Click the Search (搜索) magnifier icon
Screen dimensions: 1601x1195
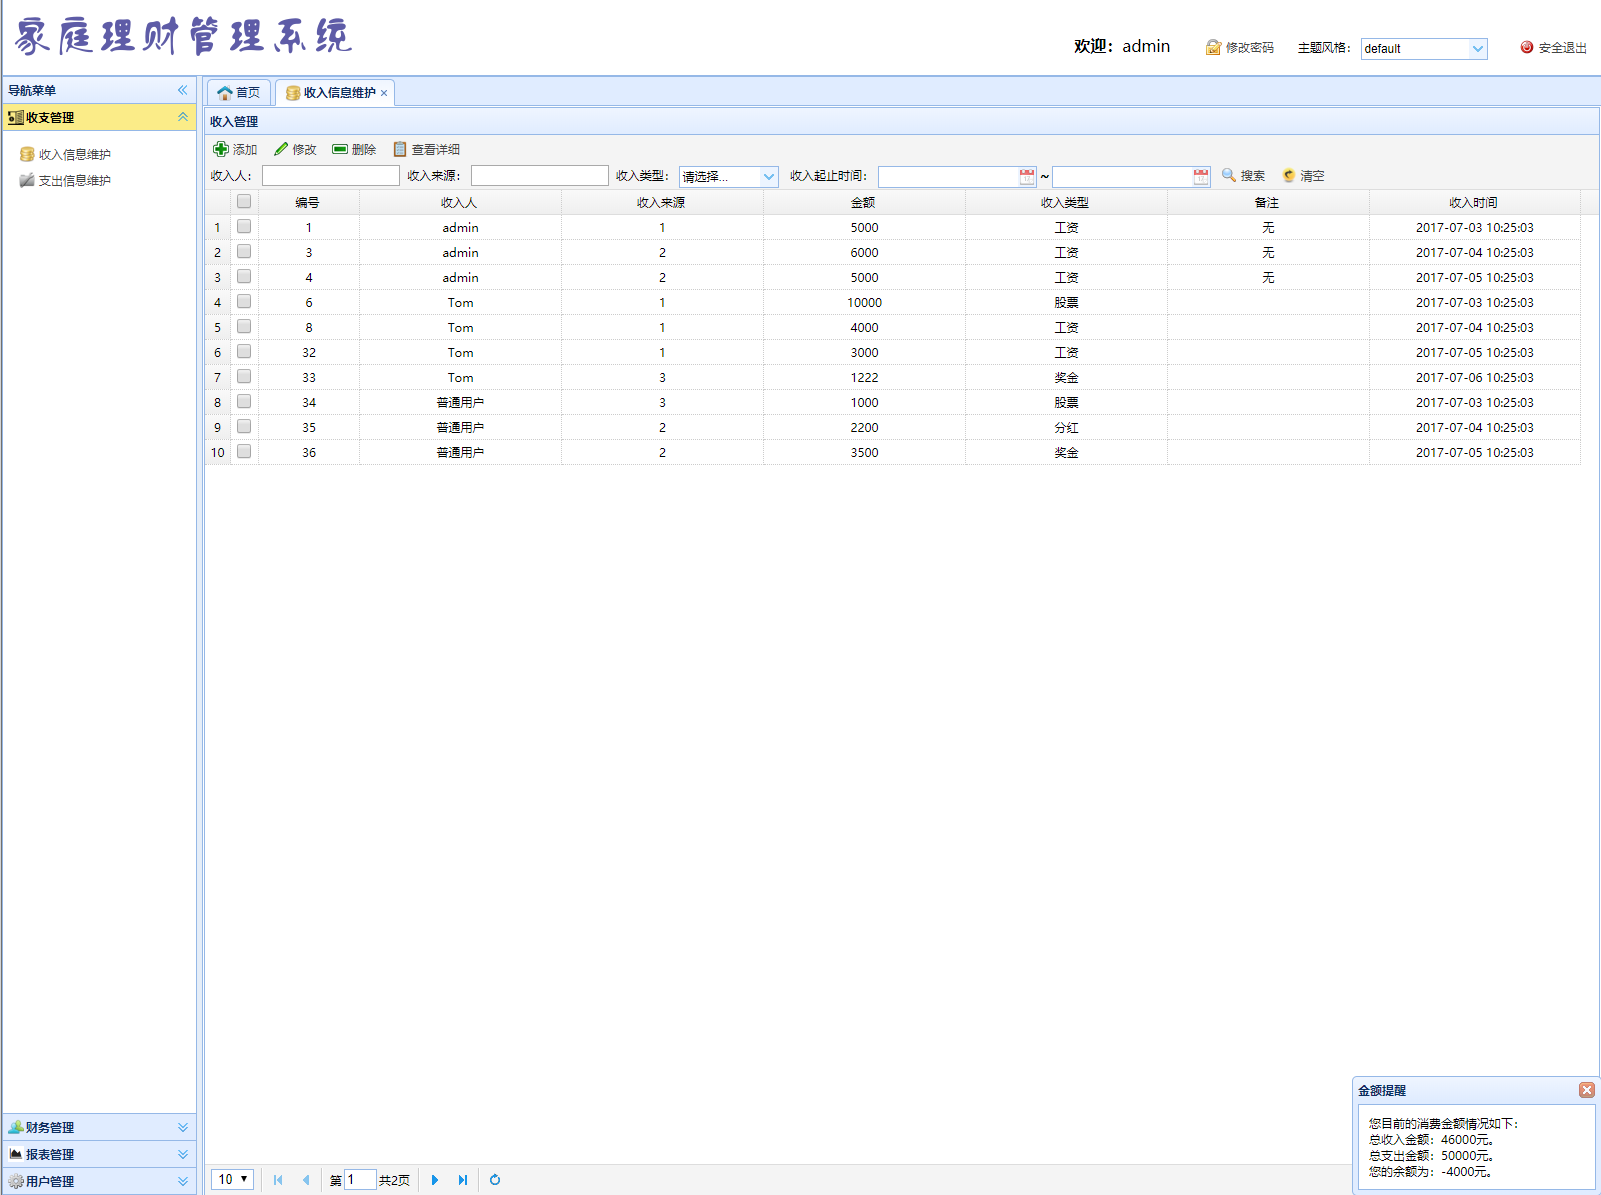(1229, 175)
